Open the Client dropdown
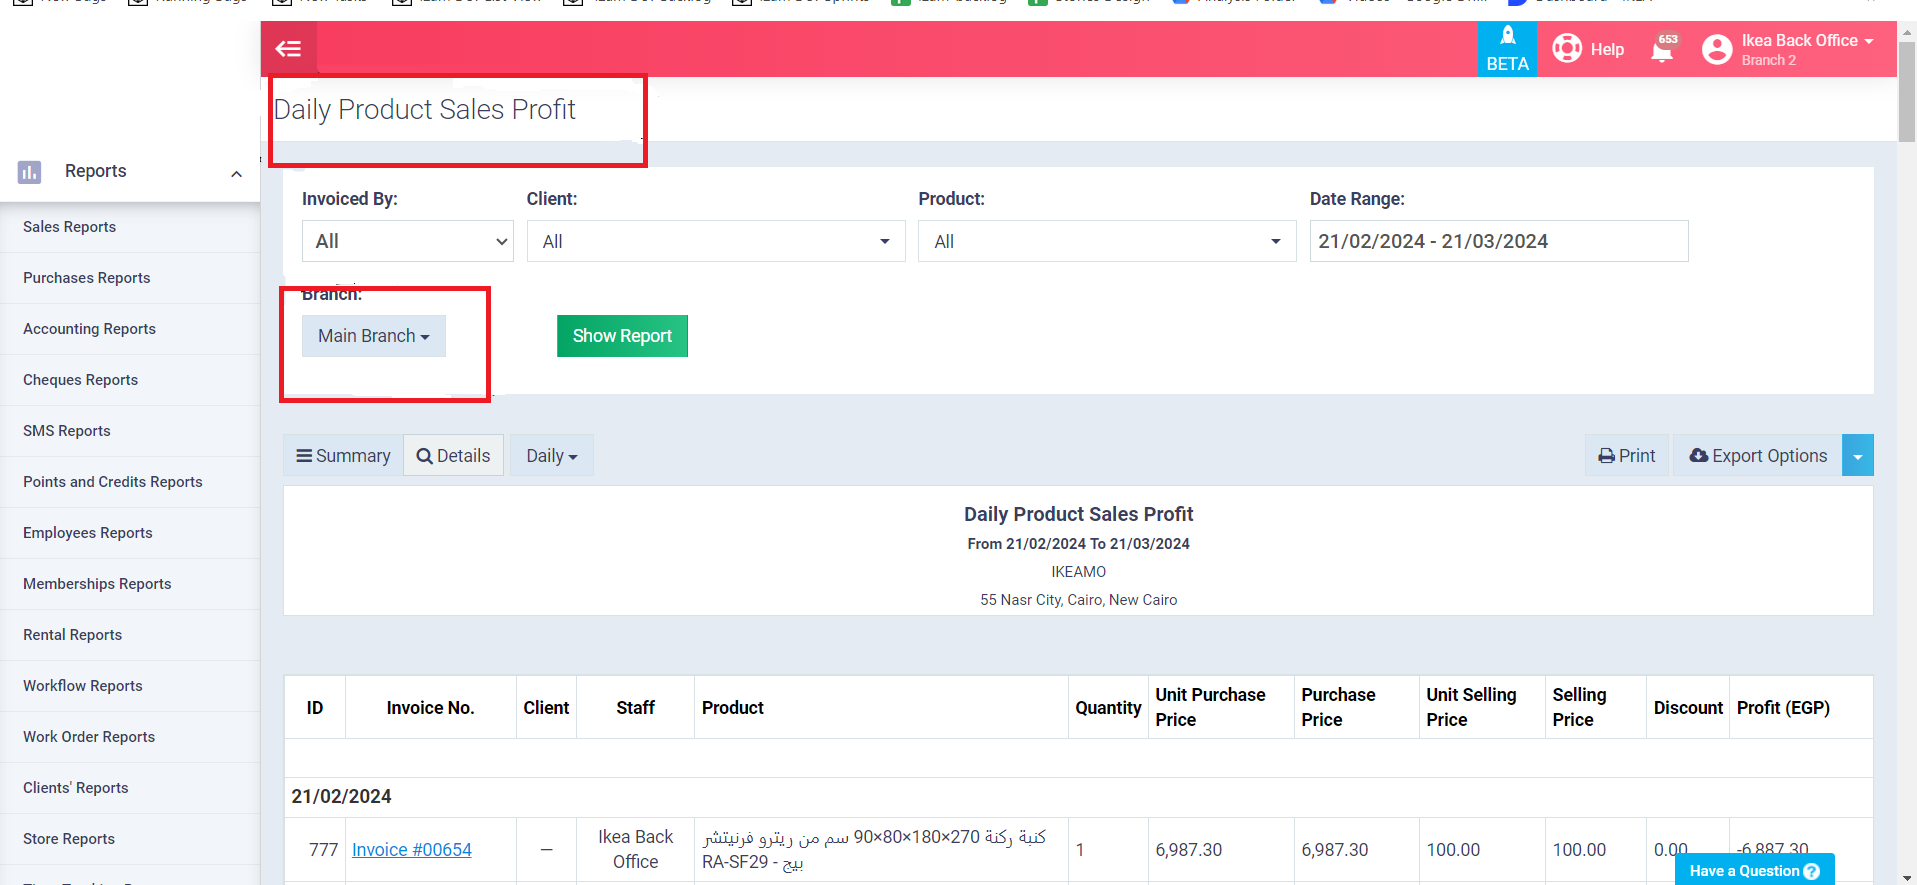Screen dimensions: 1917x885 (715, 241)
